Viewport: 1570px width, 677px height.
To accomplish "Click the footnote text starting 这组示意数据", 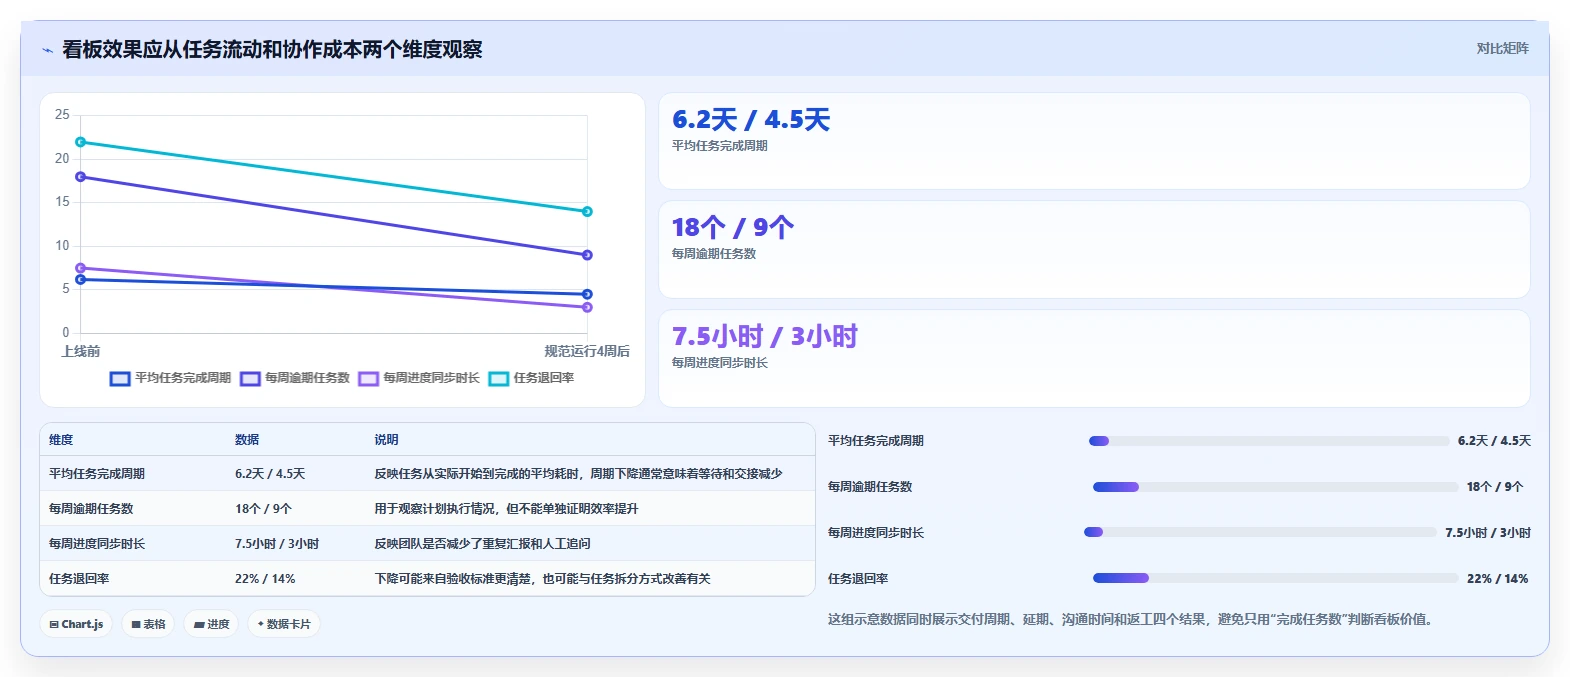I will point(1130,620).
